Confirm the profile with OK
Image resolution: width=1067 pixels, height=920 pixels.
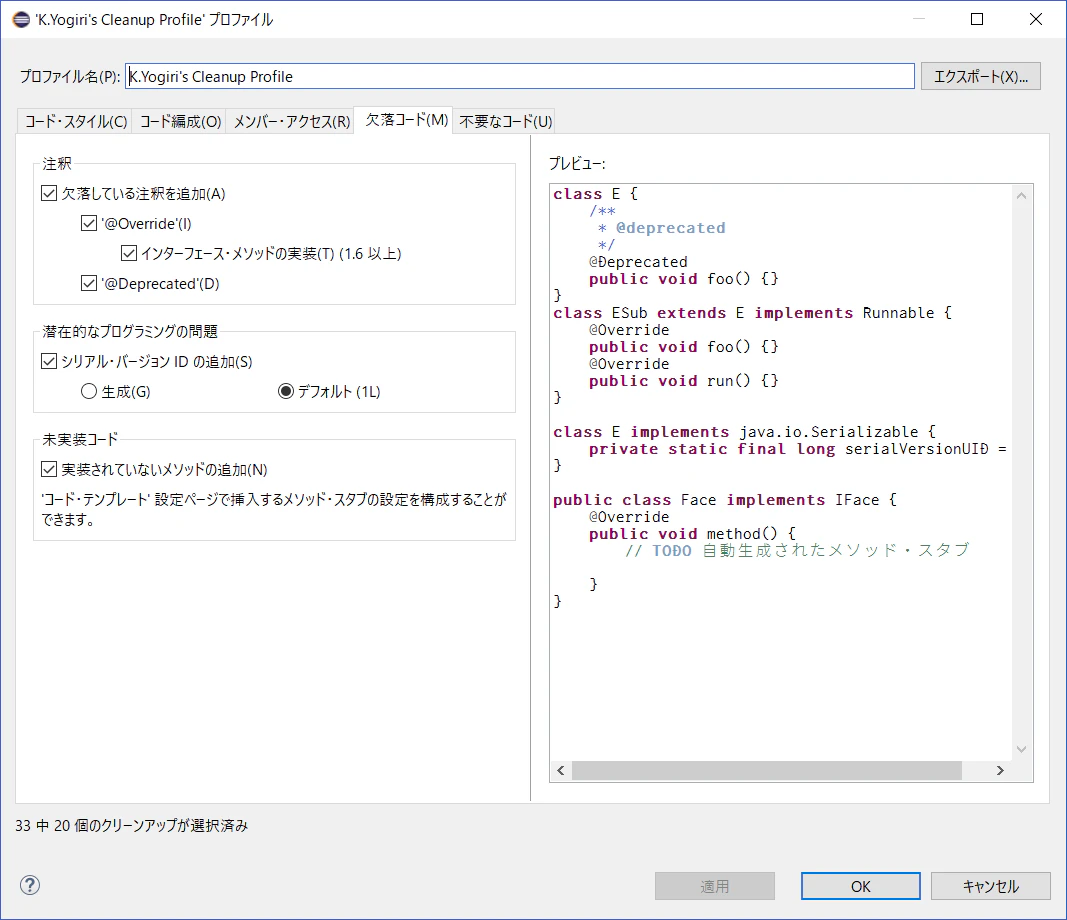click(x=860, y=886)
